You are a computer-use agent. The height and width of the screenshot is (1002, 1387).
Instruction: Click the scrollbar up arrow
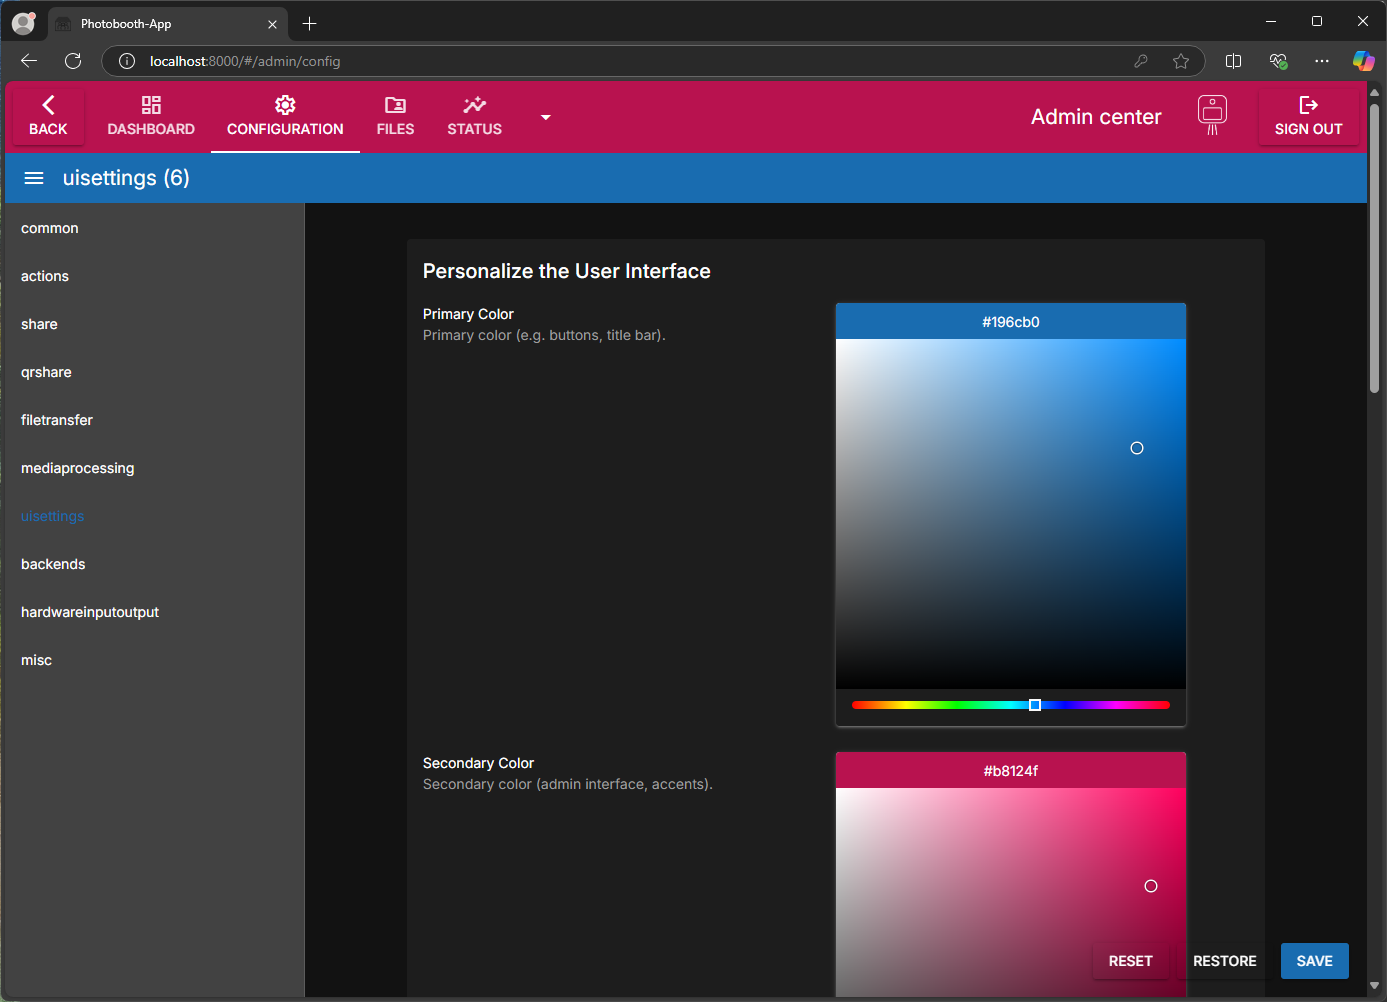coord(1374,92)
